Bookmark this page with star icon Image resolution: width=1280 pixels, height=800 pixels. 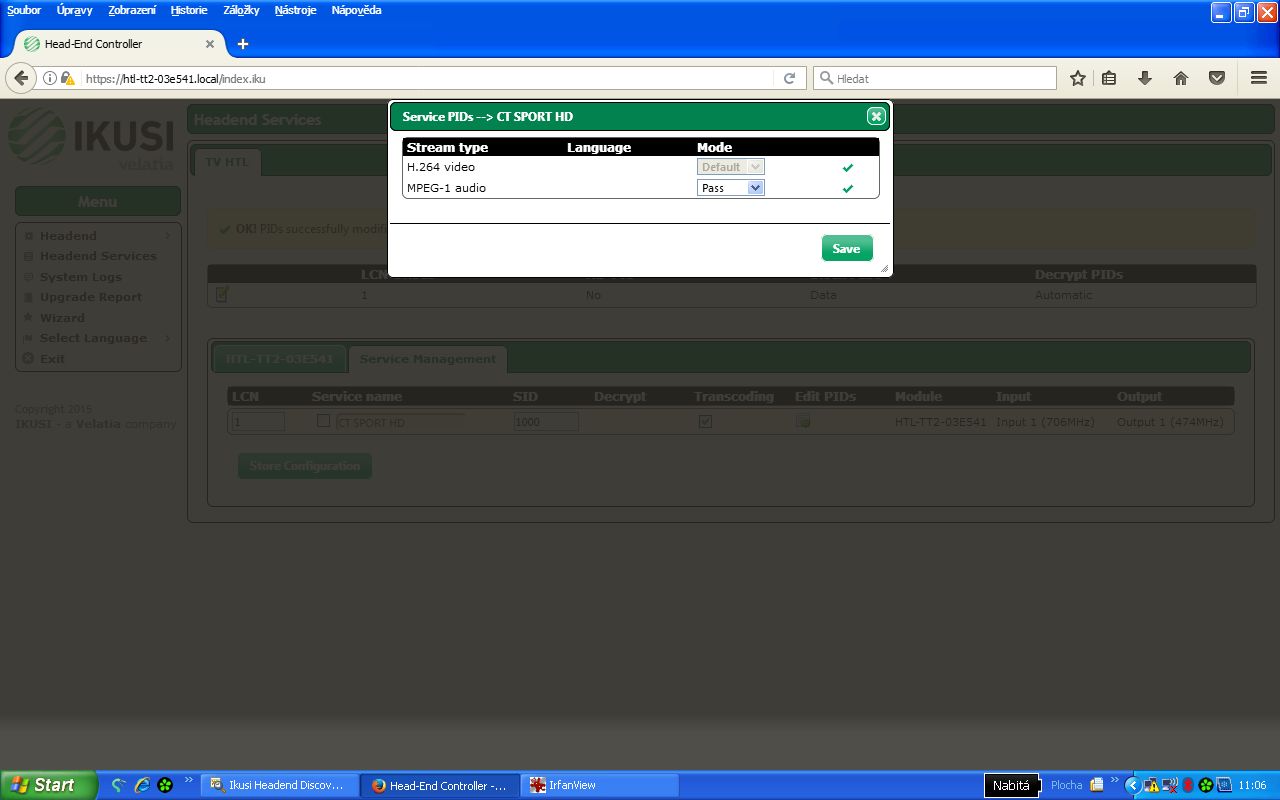tap(1077, 78)
